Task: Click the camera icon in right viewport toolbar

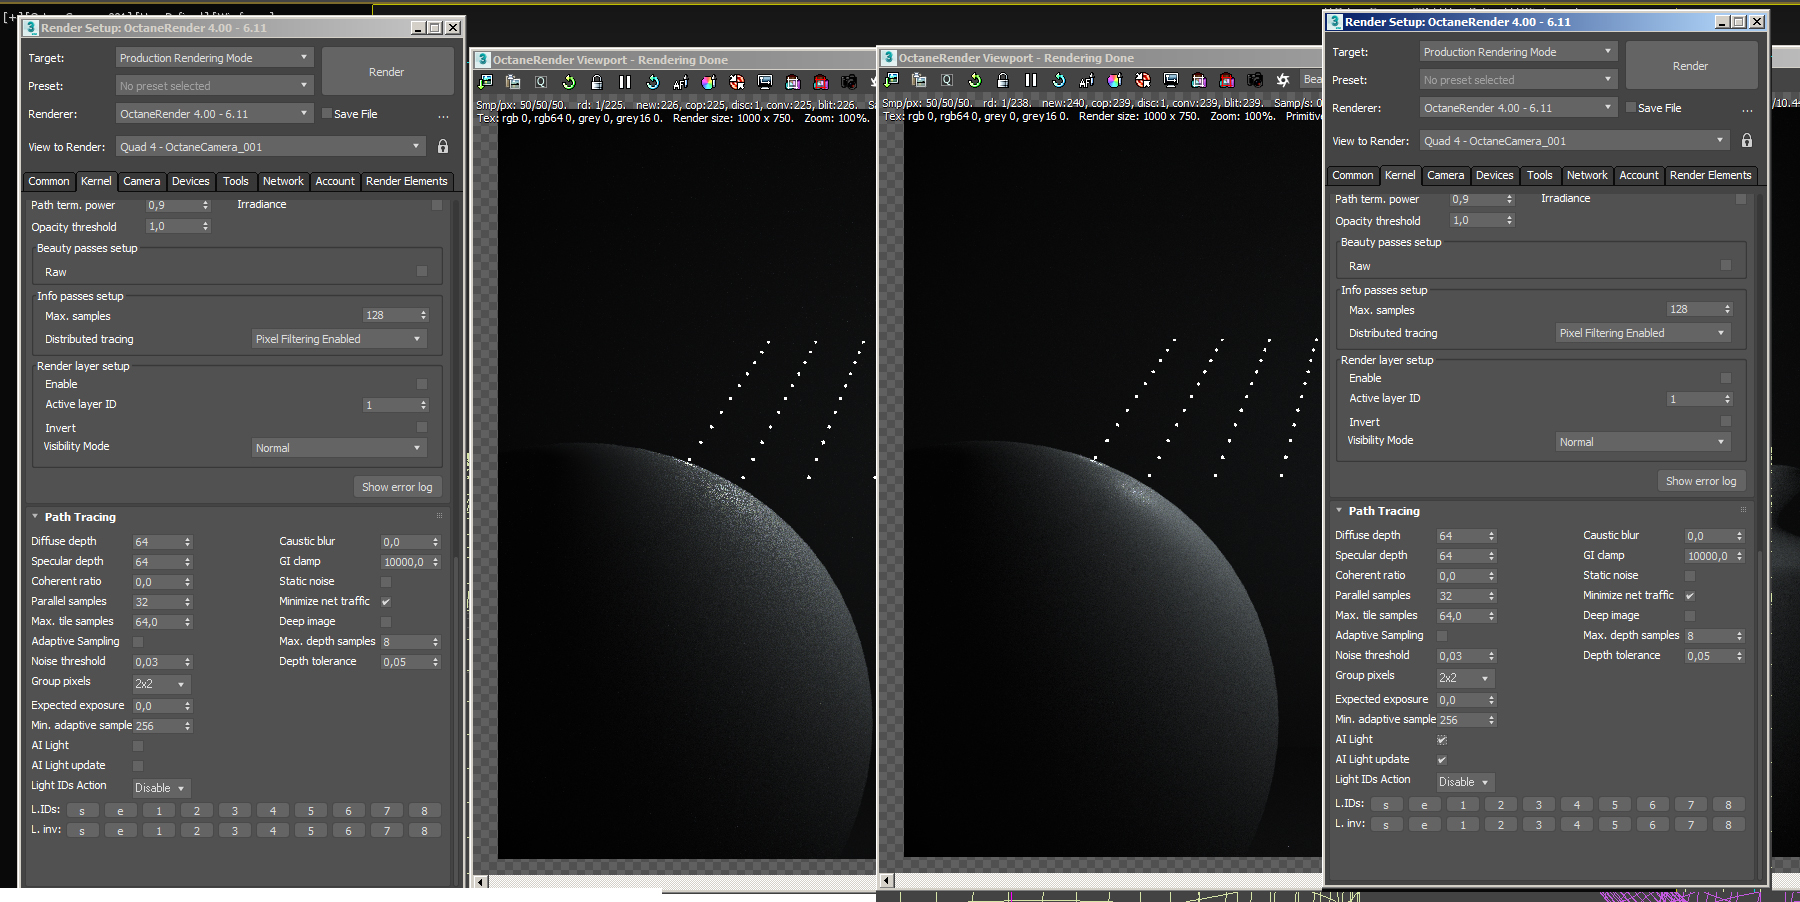Action: click(x=1255, y=80)
